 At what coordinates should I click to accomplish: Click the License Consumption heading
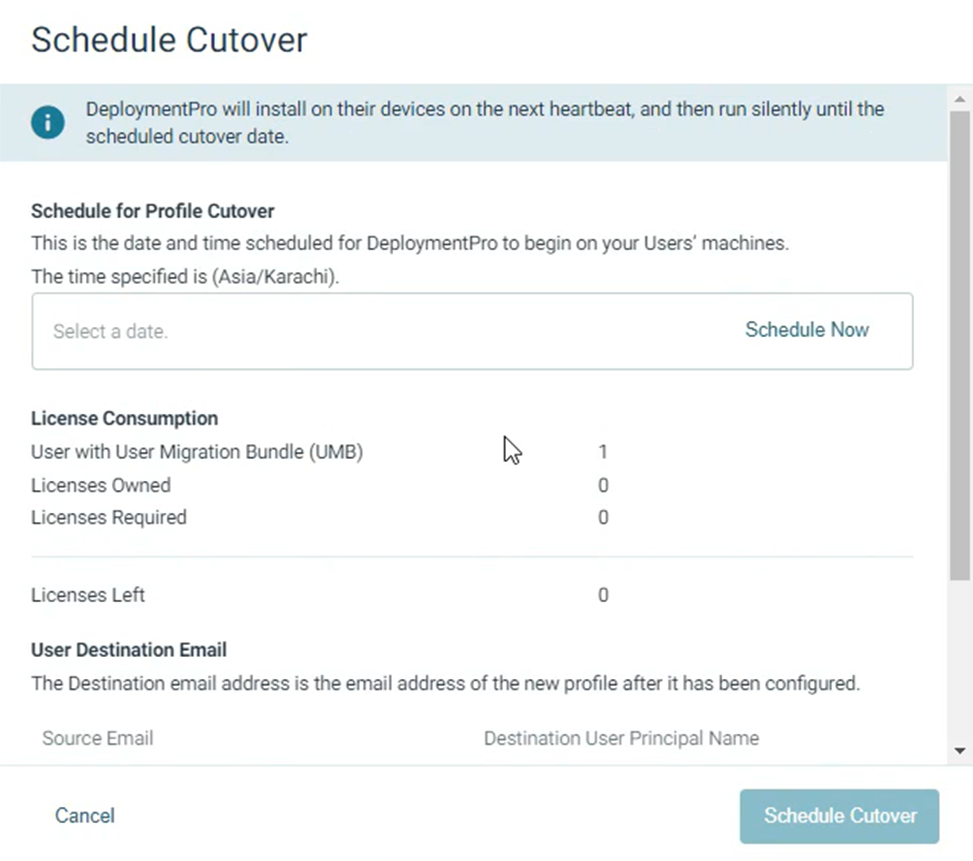click(124, 418)
